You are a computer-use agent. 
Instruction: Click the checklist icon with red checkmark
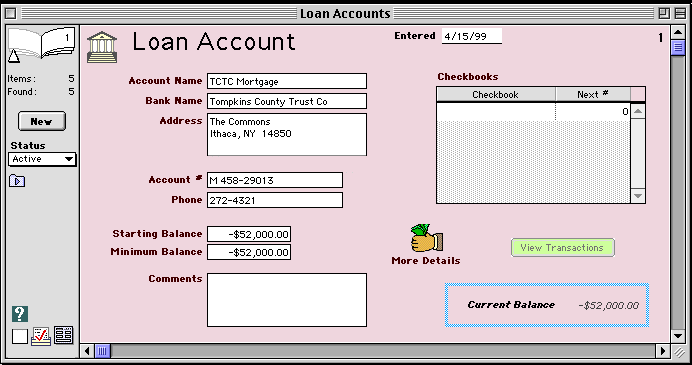tap(41, 336)
